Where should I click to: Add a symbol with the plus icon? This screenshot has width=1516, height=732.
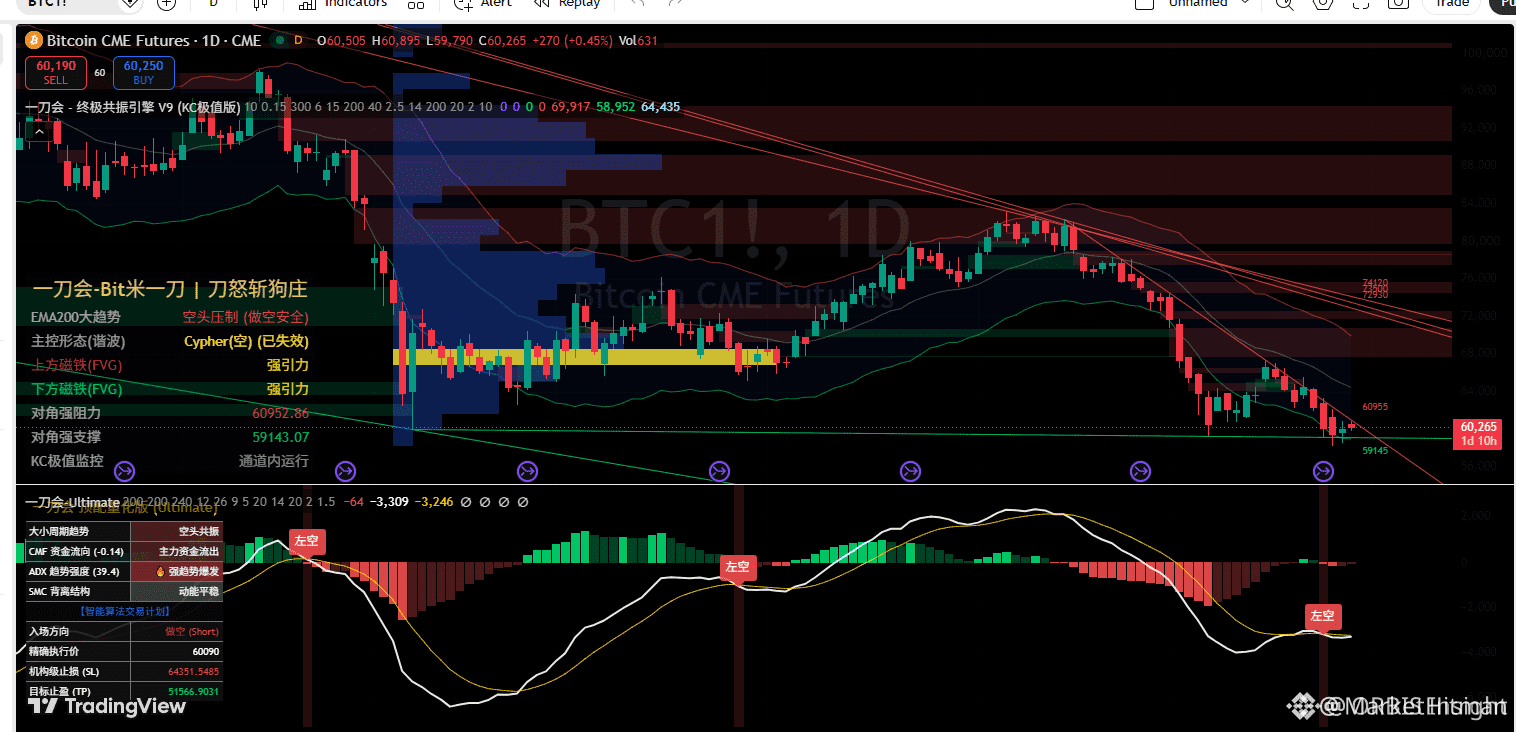click(x=167, y=3)
